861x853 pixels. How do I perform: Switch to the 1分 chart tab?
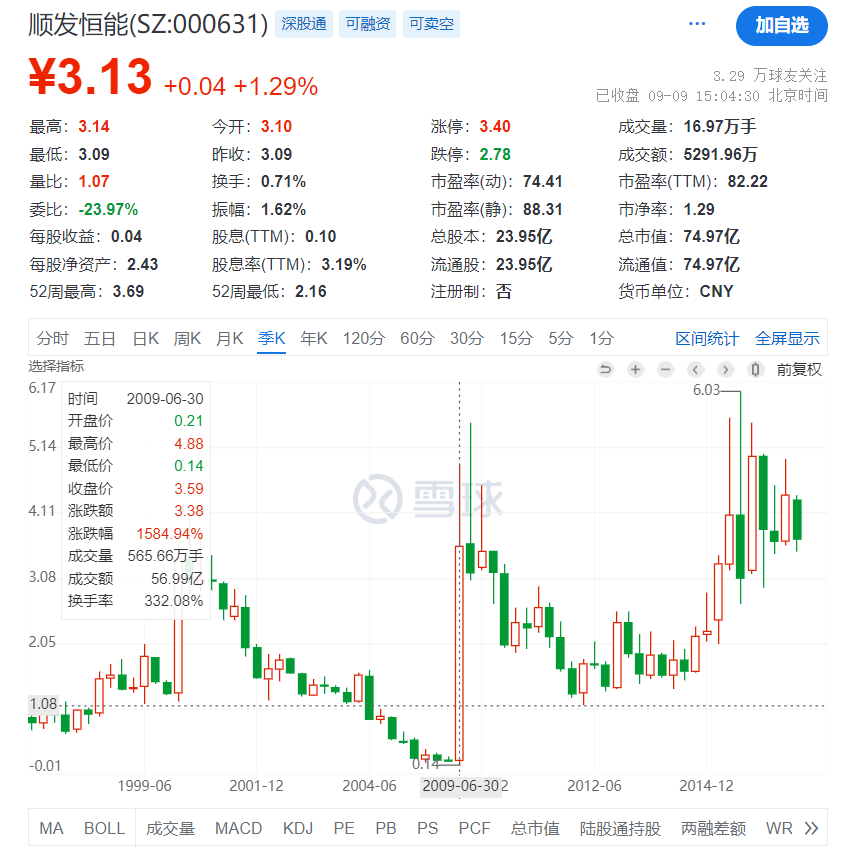pos(601,338)
